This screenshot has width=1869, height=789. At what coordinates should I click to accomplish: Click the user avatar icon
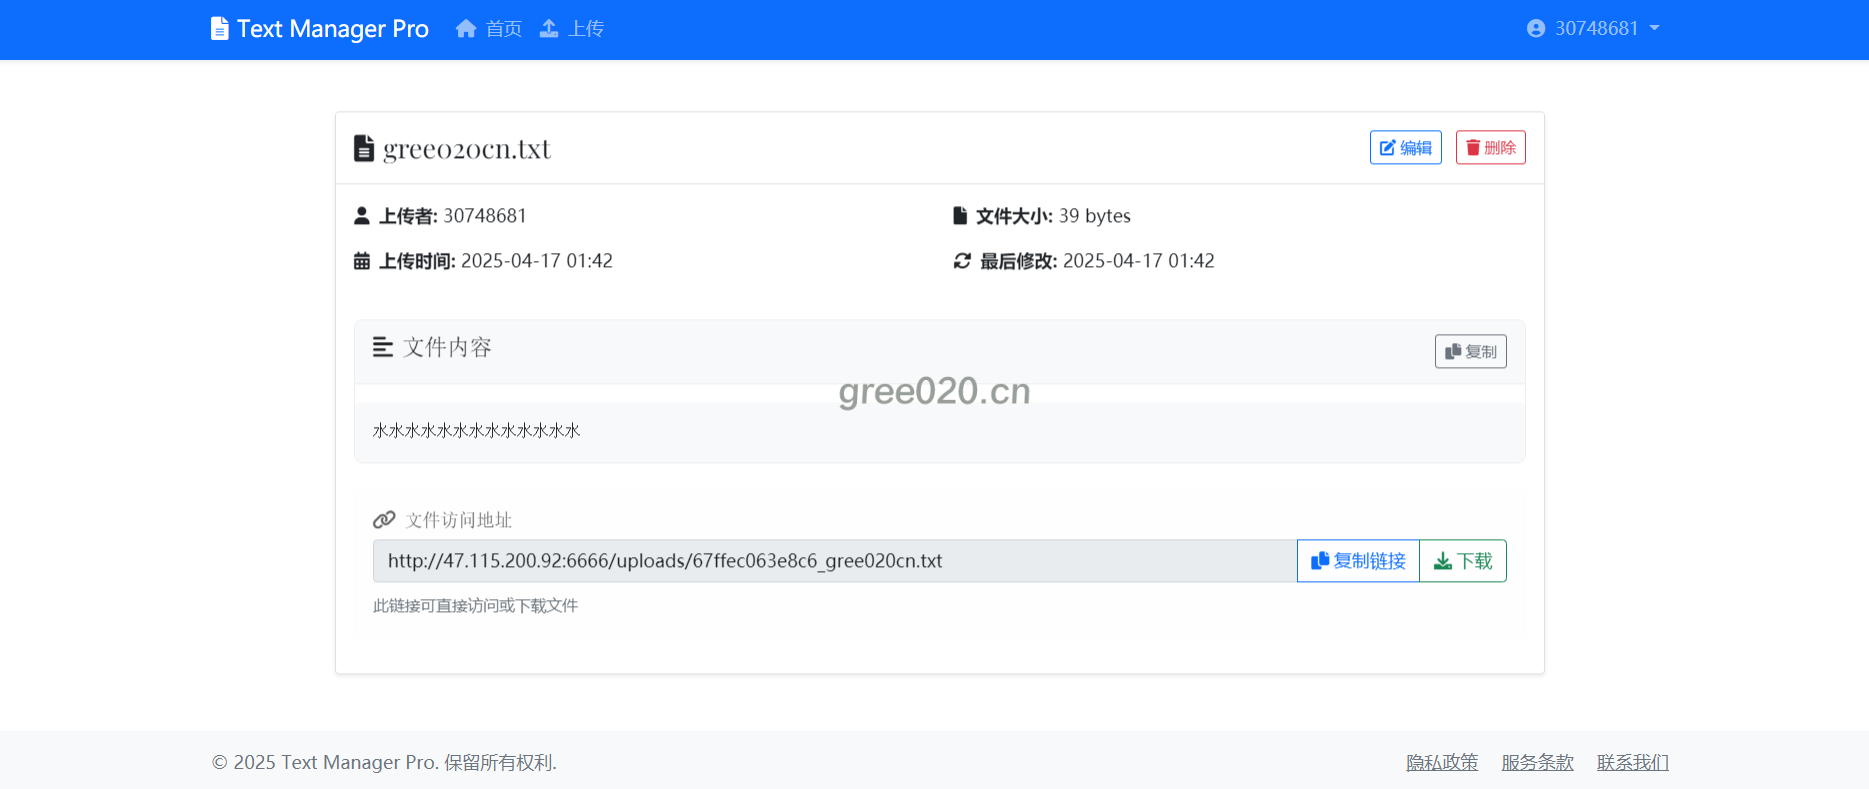point(1536,29)
